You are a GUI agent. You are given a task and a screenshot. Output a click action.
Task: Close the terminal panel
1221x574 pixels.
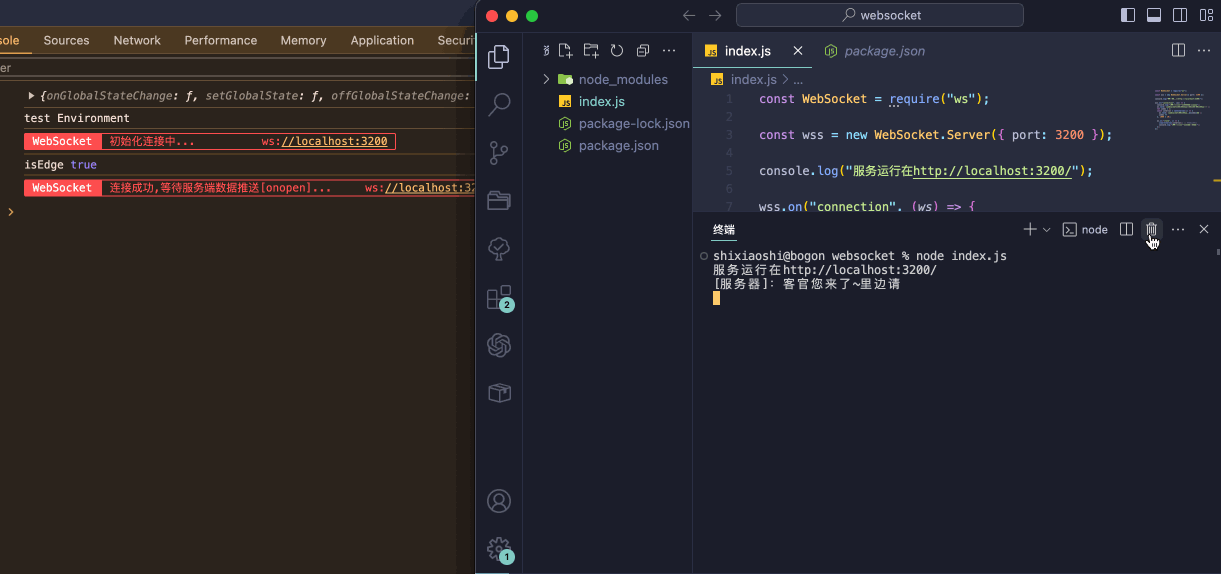(x=1204, y=229)
